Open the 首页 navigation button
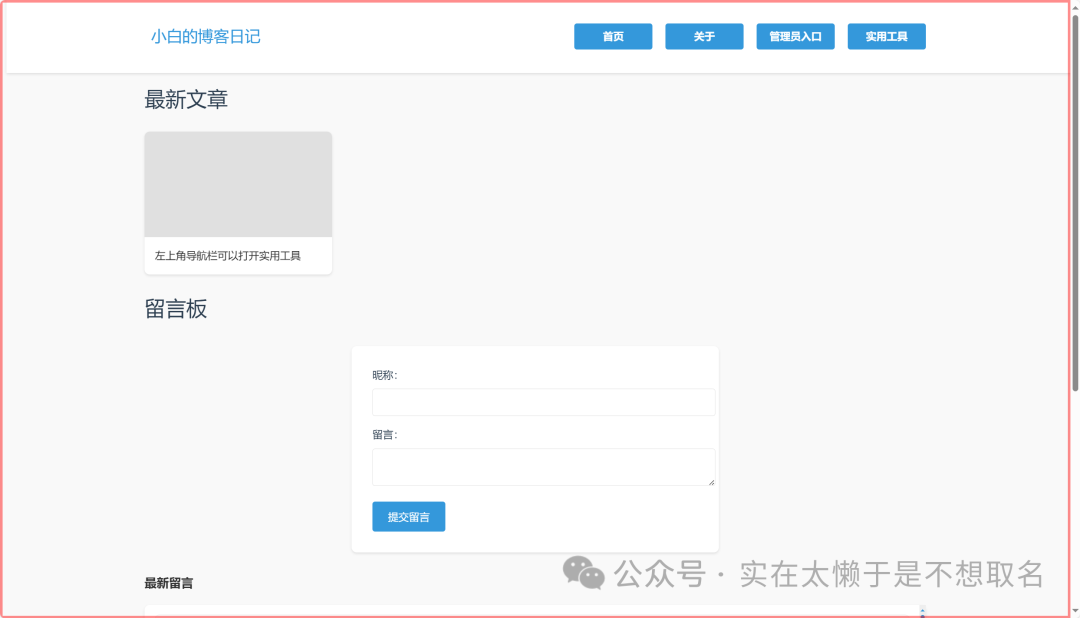This screenshot has height=618, width=1080. [x=613, y=37]
